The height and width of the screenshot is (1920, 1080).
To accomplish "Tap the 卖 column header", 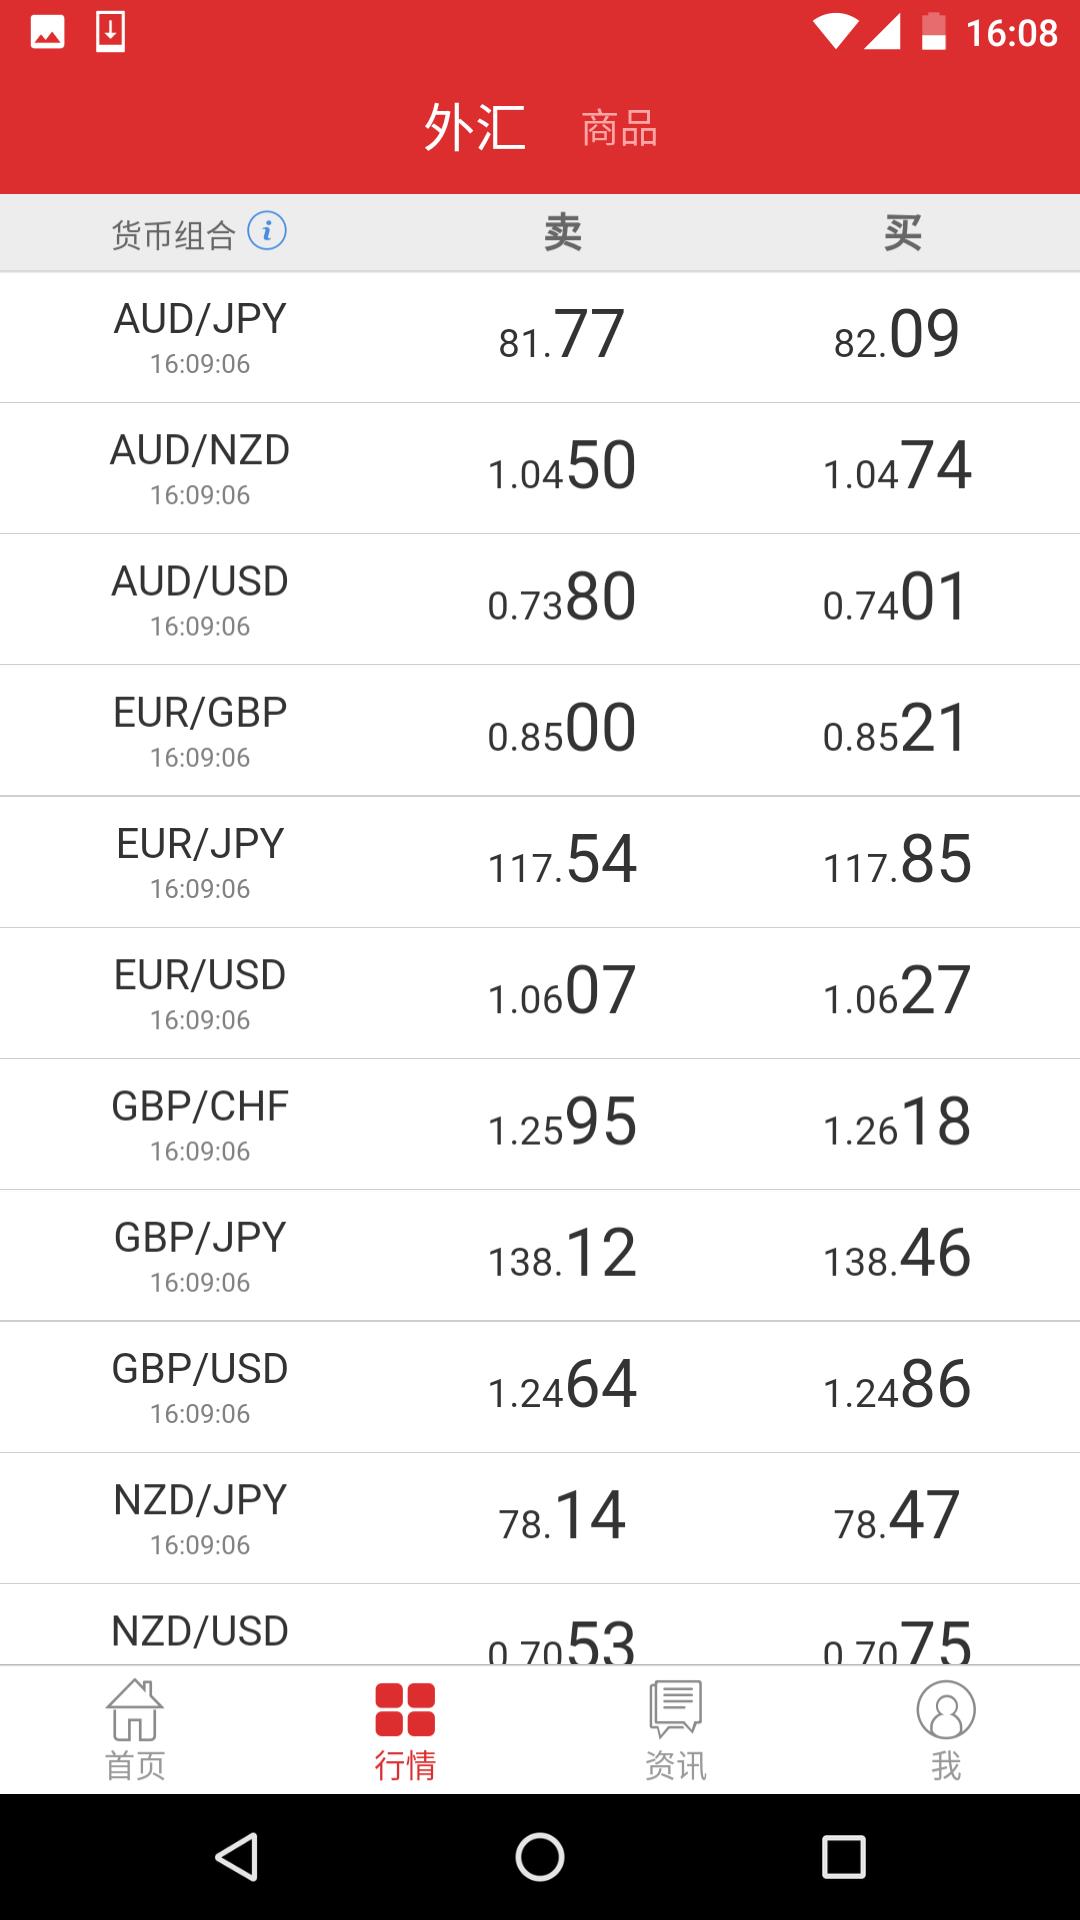I will point(562,232).
